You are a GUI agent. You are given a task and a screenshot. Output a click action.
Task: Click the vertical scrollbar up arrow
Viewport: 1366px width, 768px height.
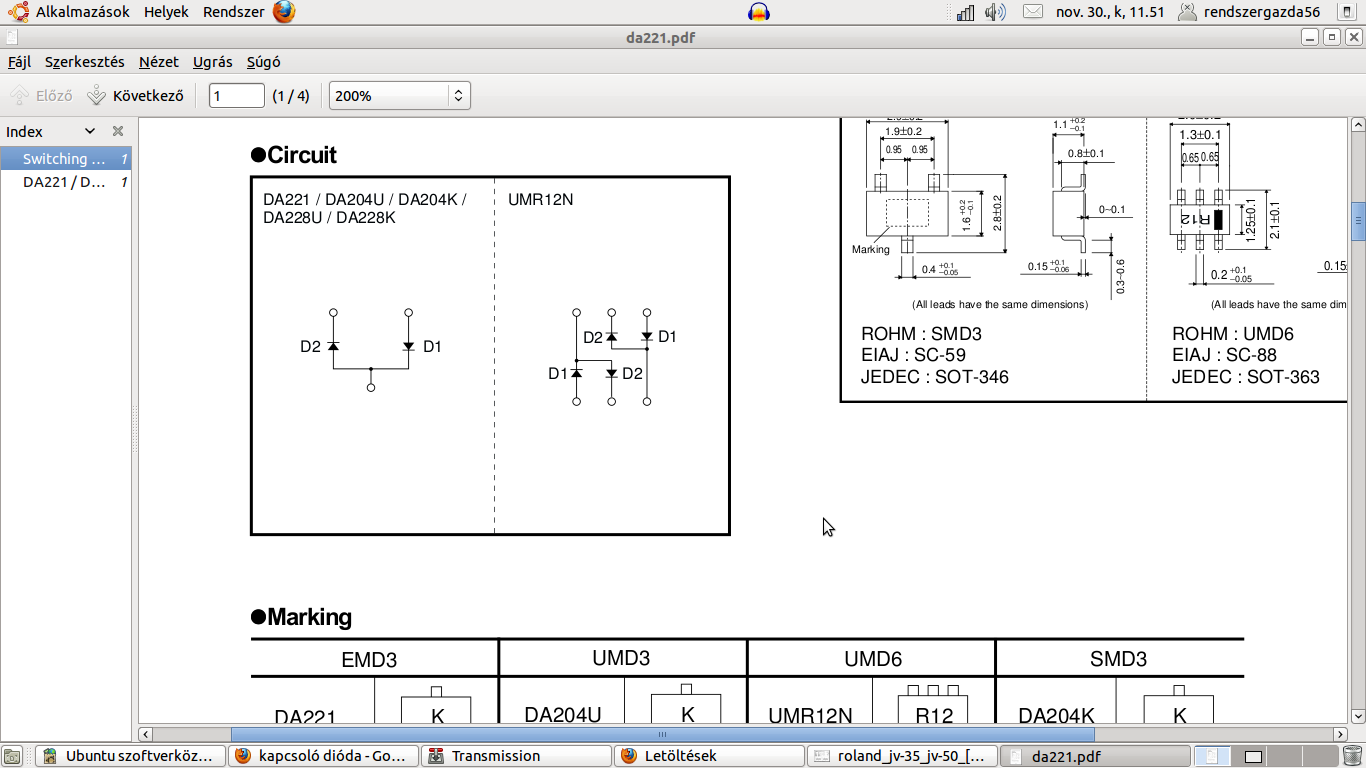click(x=1358, y=125)
